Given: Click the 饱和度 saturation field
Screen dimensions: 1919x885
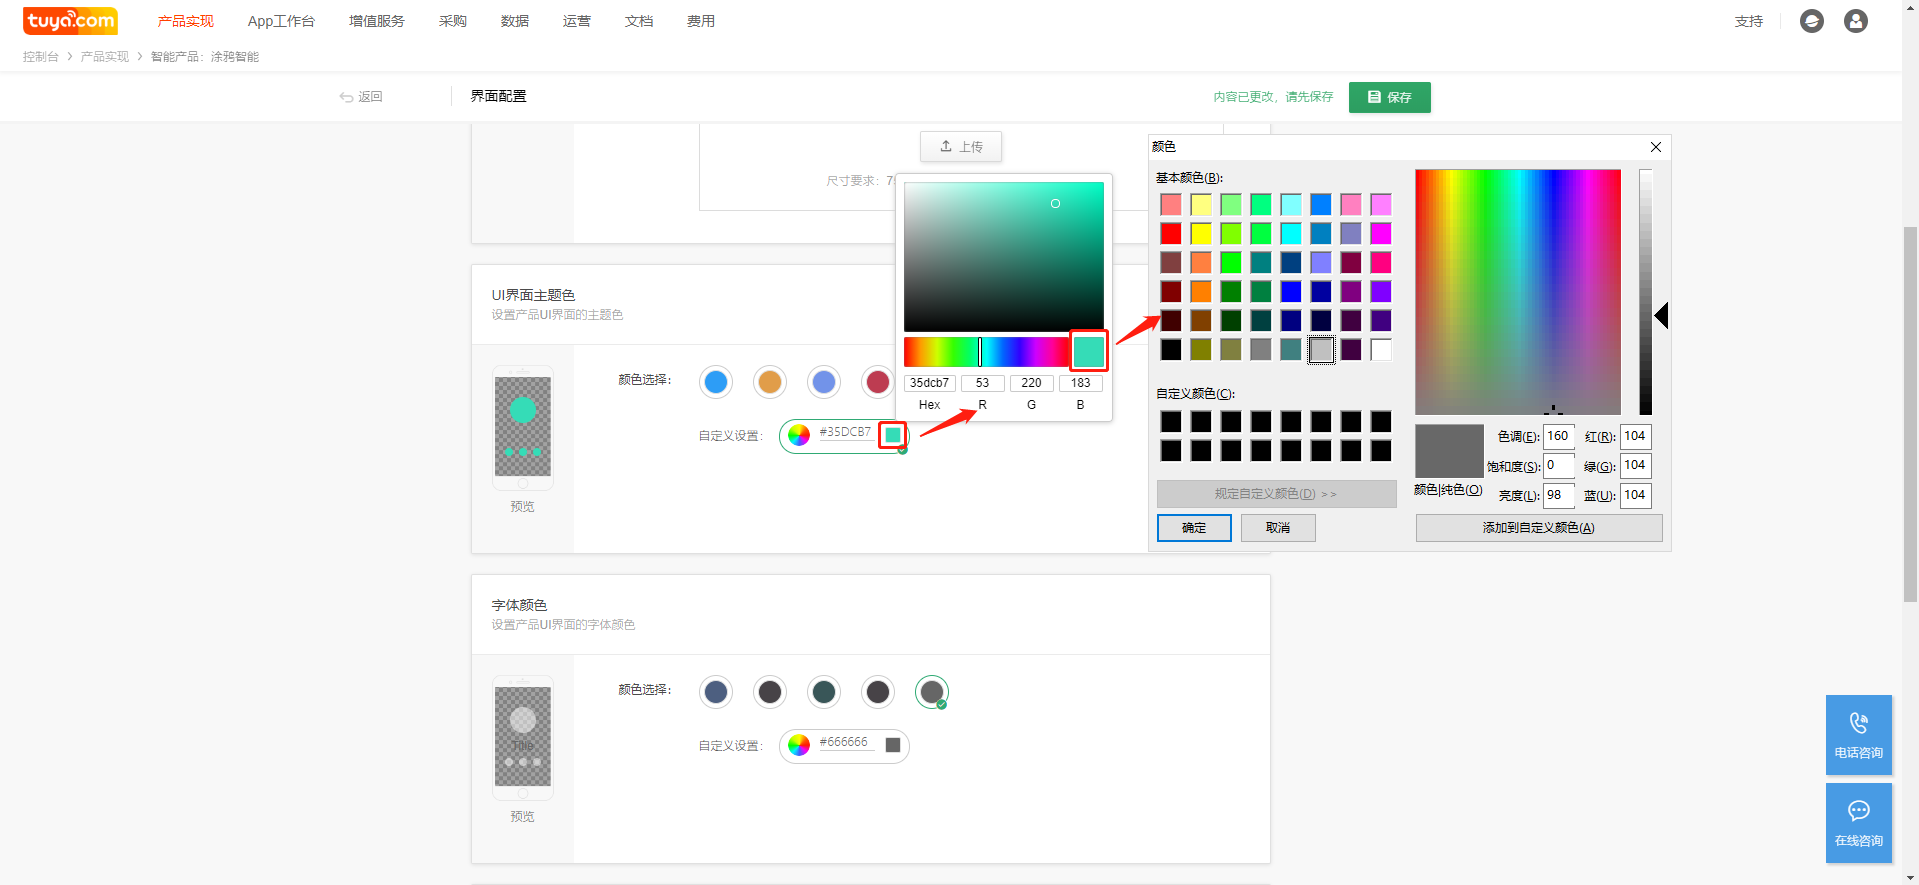Looking at the screenshot, I should 1559,465.
